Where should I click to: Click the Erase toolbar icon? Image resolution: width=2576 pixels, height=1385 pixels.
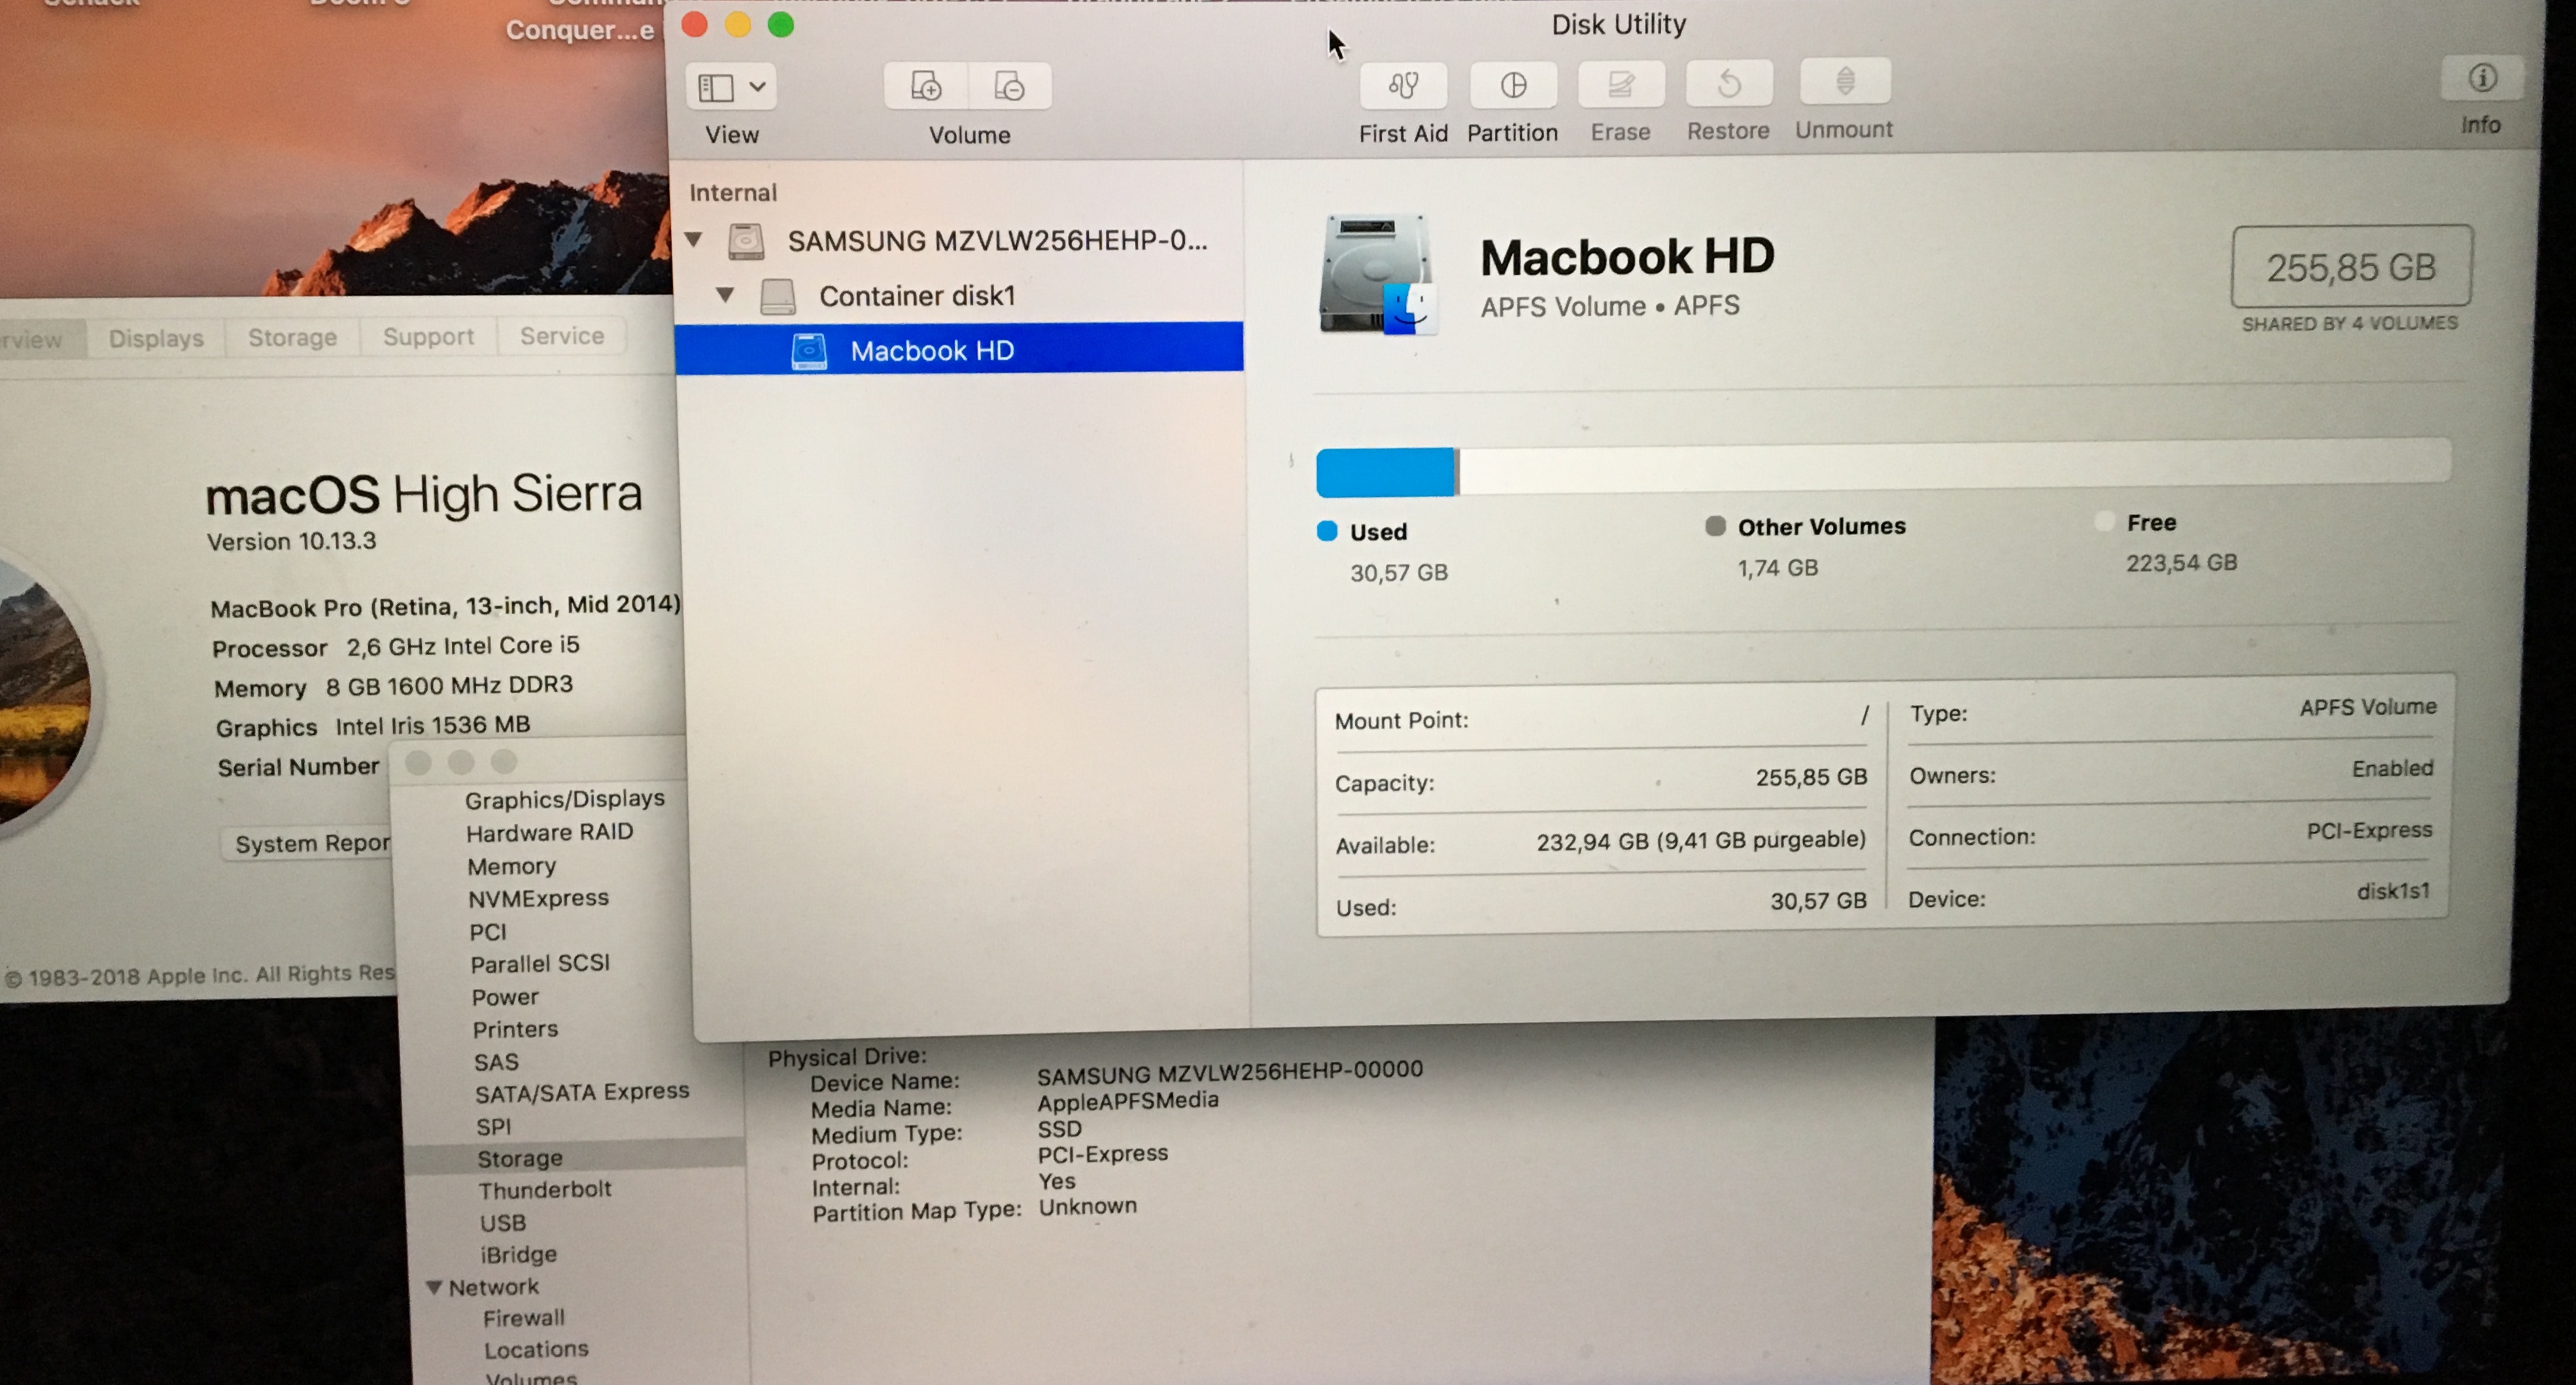[1620, 85]
